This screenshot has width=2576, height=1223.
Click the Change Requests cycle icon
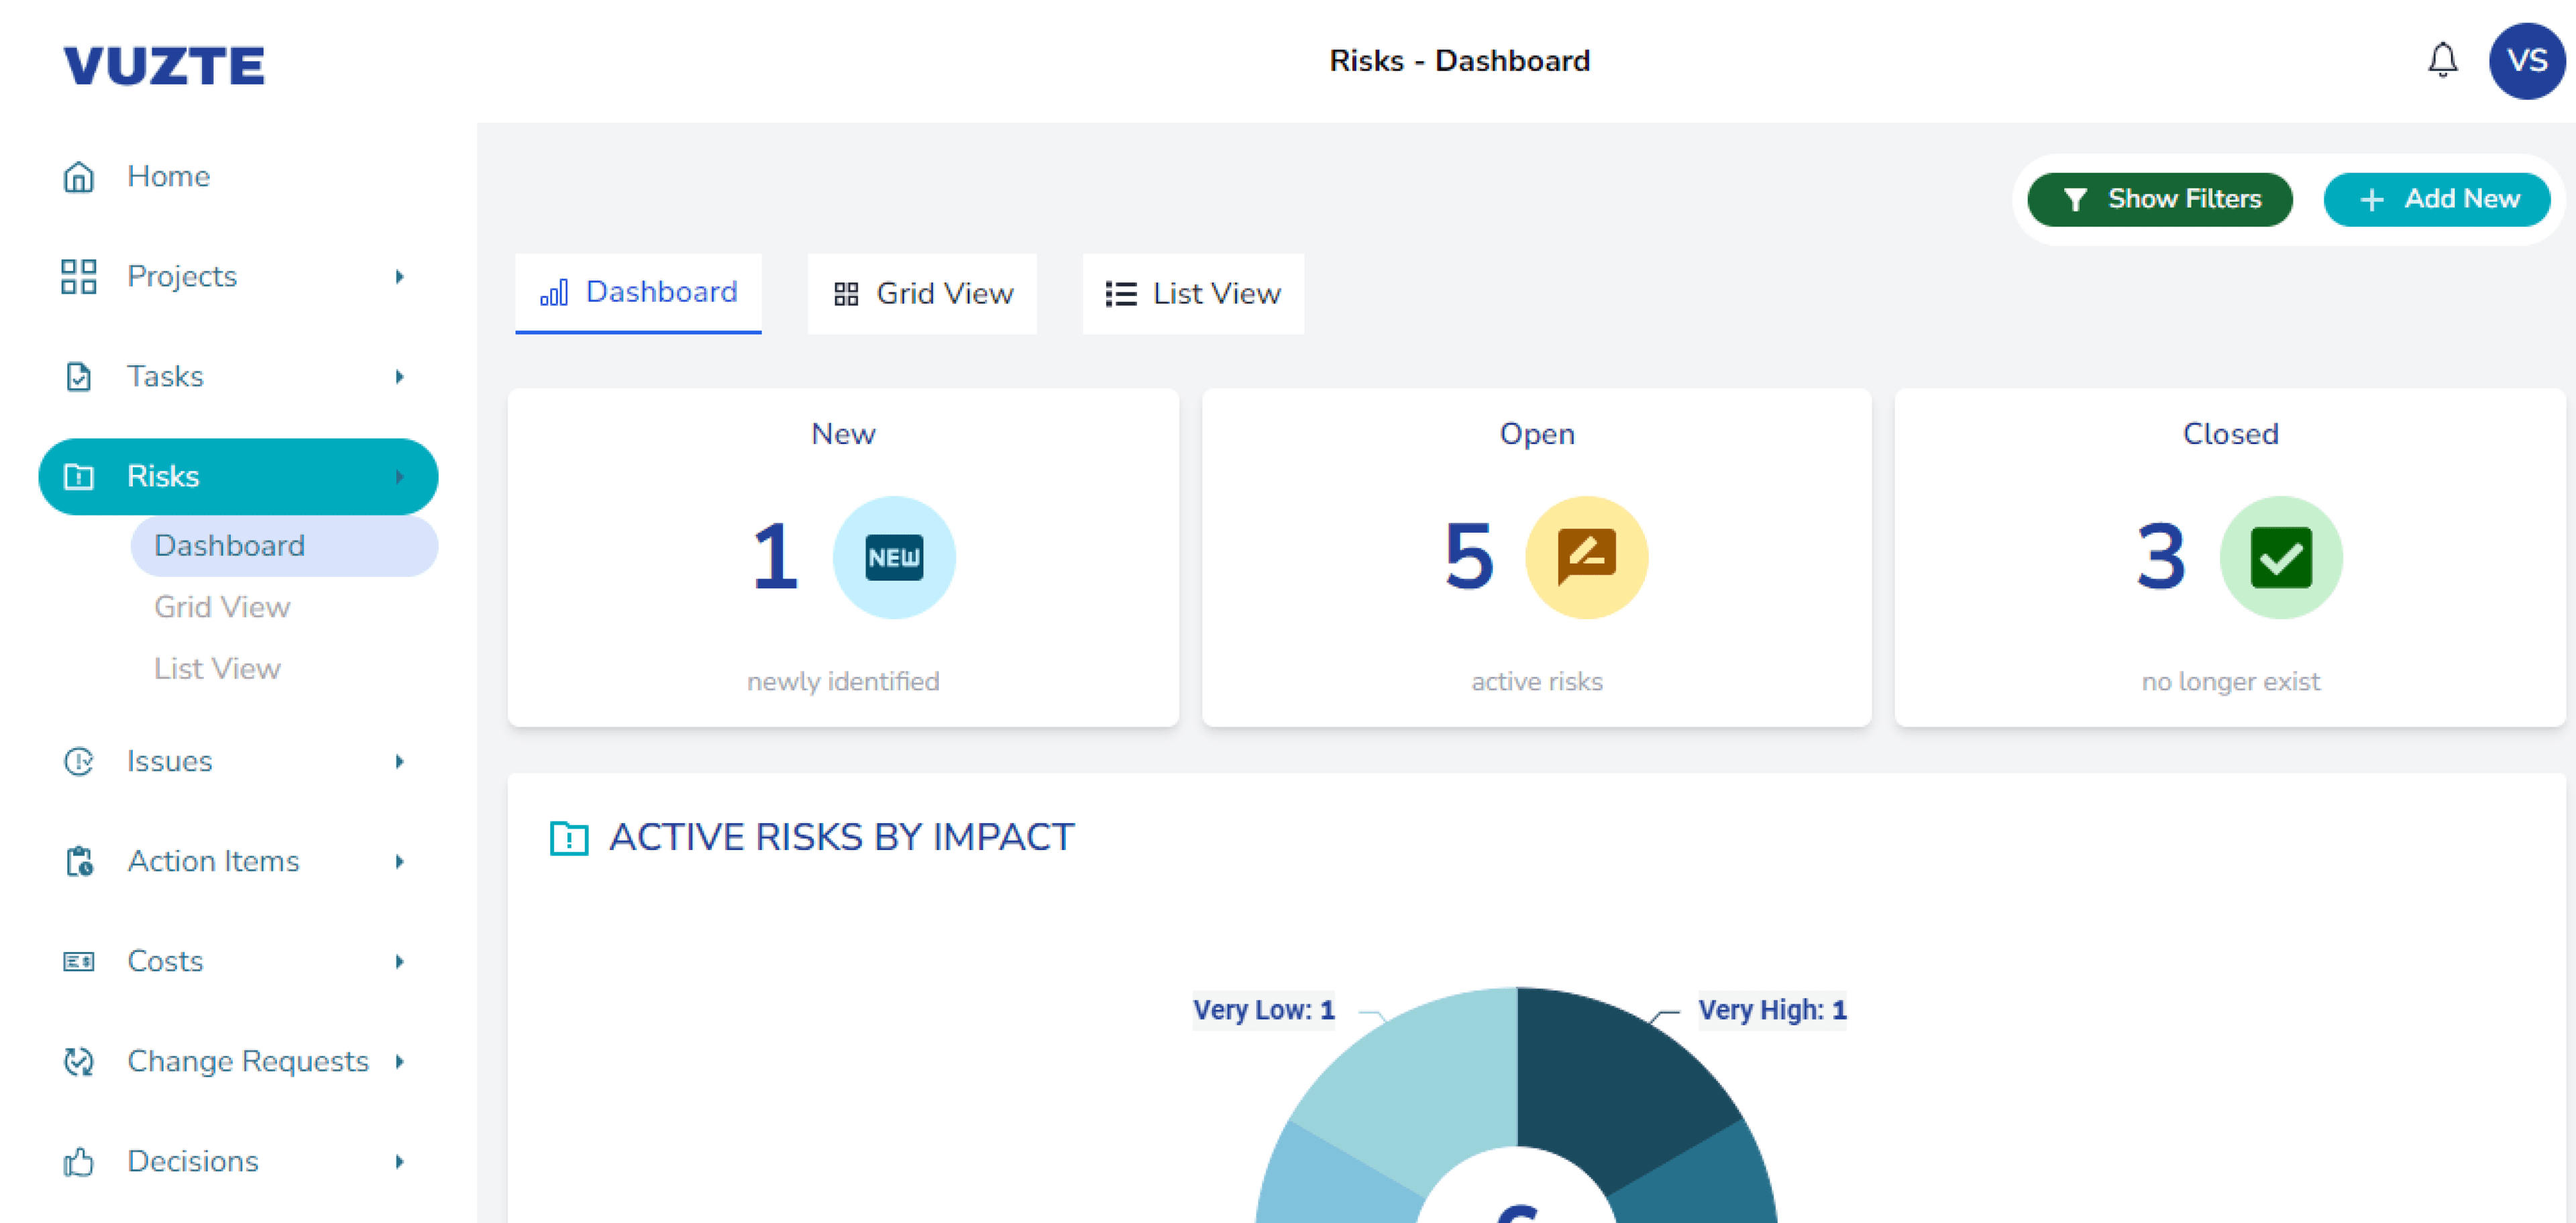(79, 1061)
